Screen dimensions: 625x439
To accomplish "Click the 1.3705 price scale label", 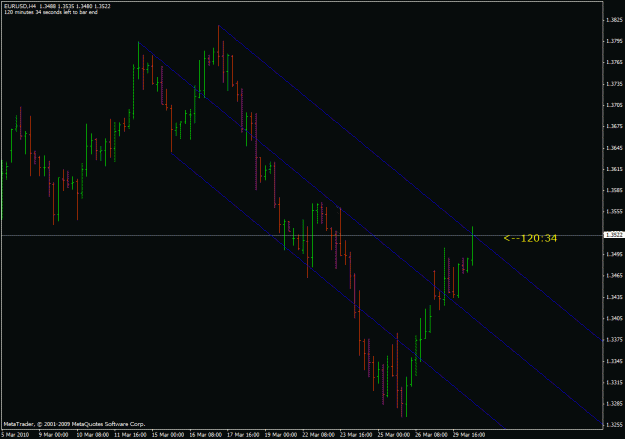I will [614, 105].
